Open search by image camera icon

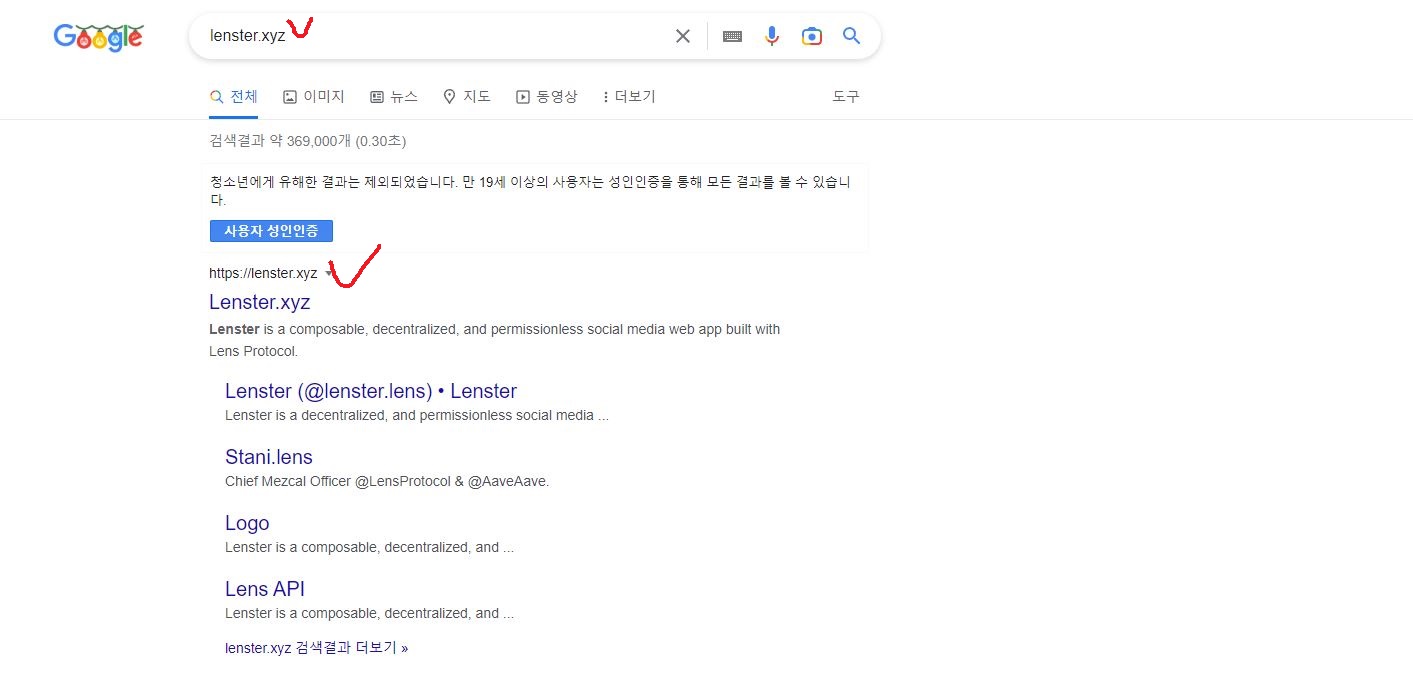click(812, 36)
